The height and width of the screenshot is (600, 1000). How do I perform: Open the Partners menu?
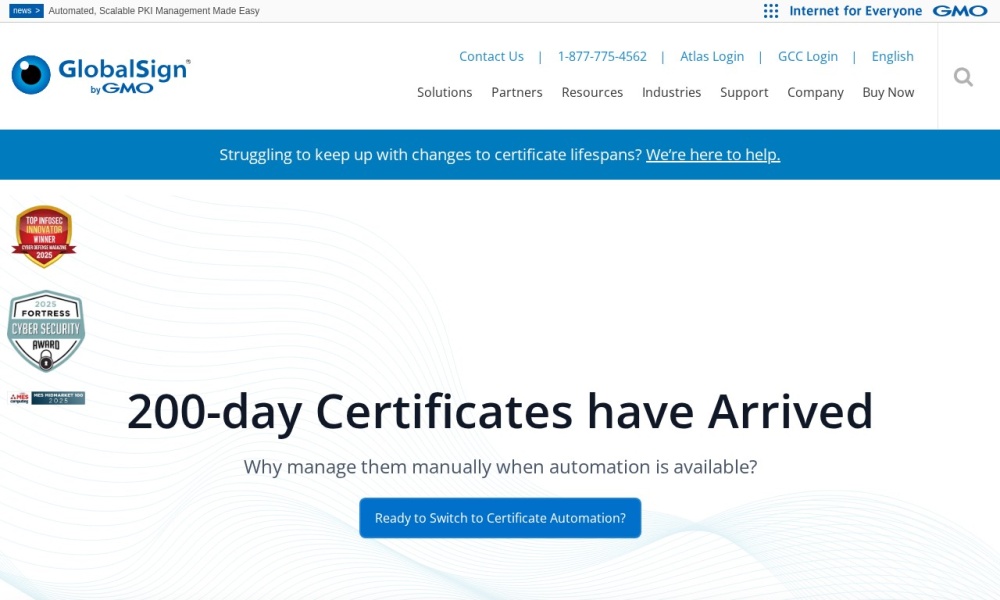[517, 92]
